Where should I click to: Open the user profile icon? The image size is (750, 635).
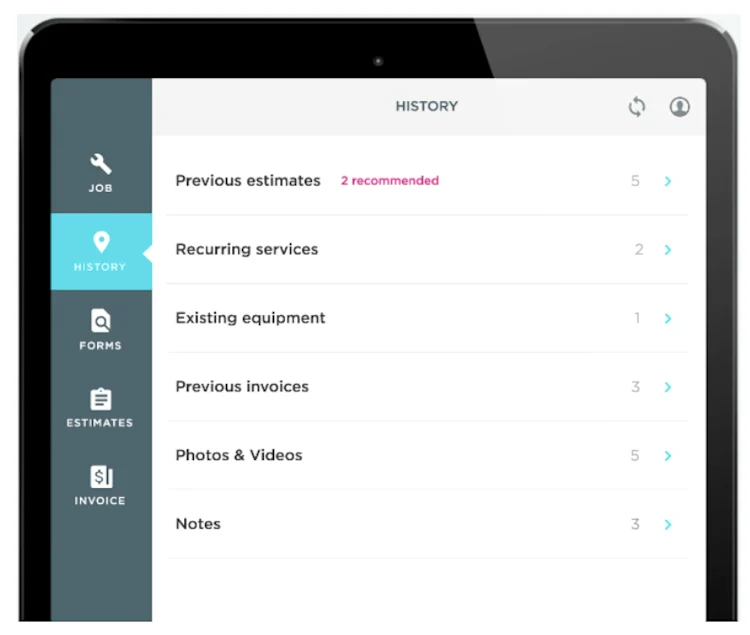(679, 107)
